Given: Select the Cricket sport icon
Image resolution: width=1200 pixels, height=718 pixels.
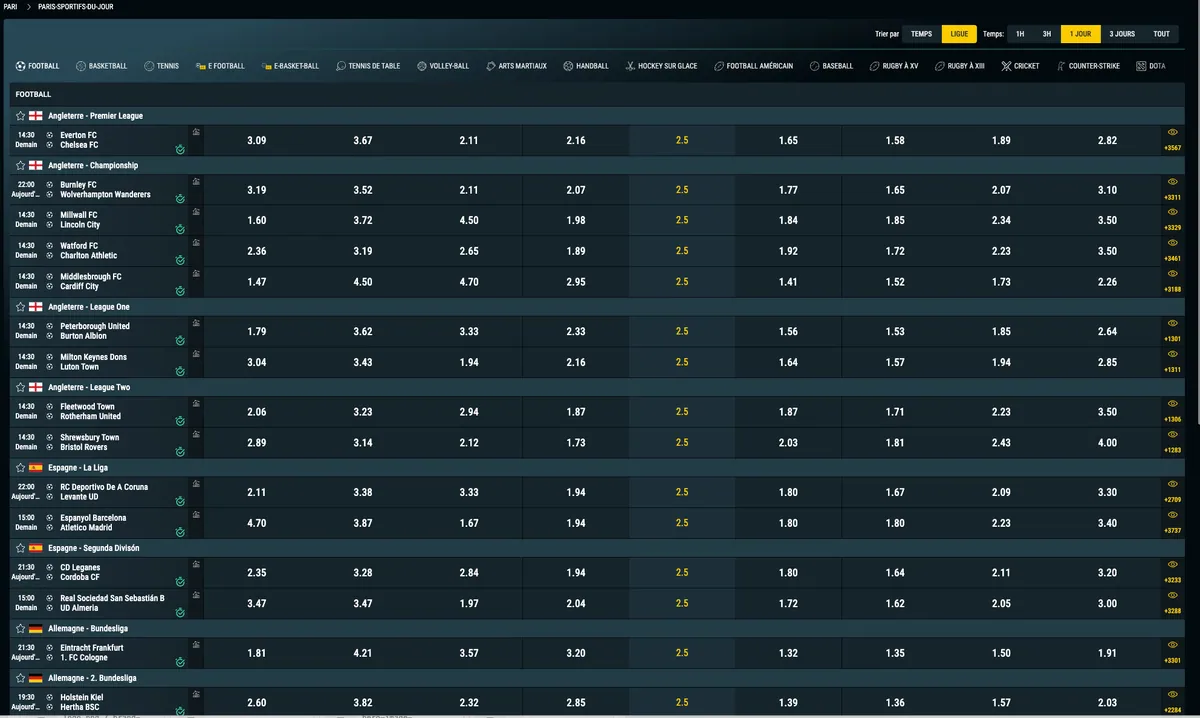Looking at the screenshot, I should pos(1007,66).
